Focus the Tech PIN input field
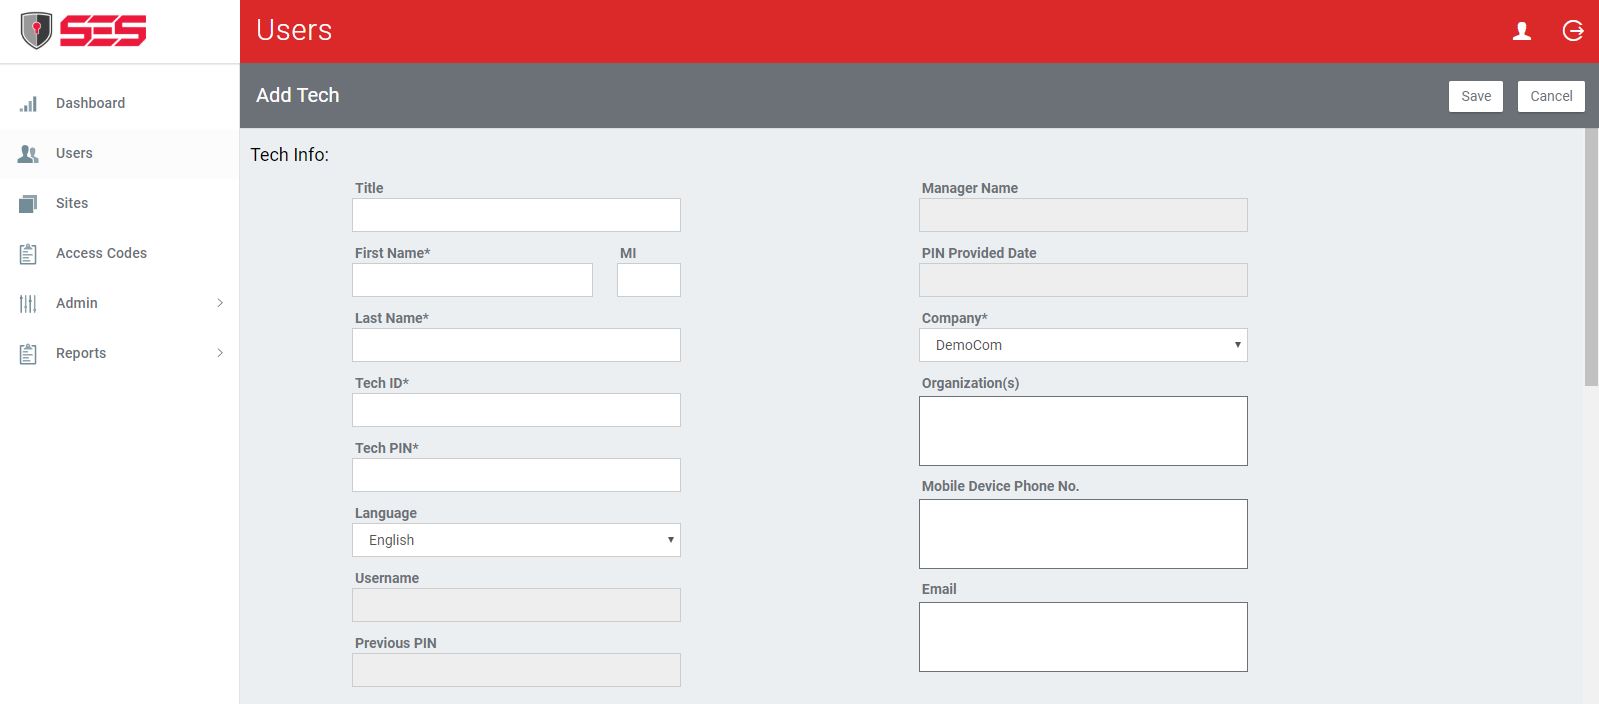Image resolution: width=1599 pixels, height=704 pixels. (516, 475)
